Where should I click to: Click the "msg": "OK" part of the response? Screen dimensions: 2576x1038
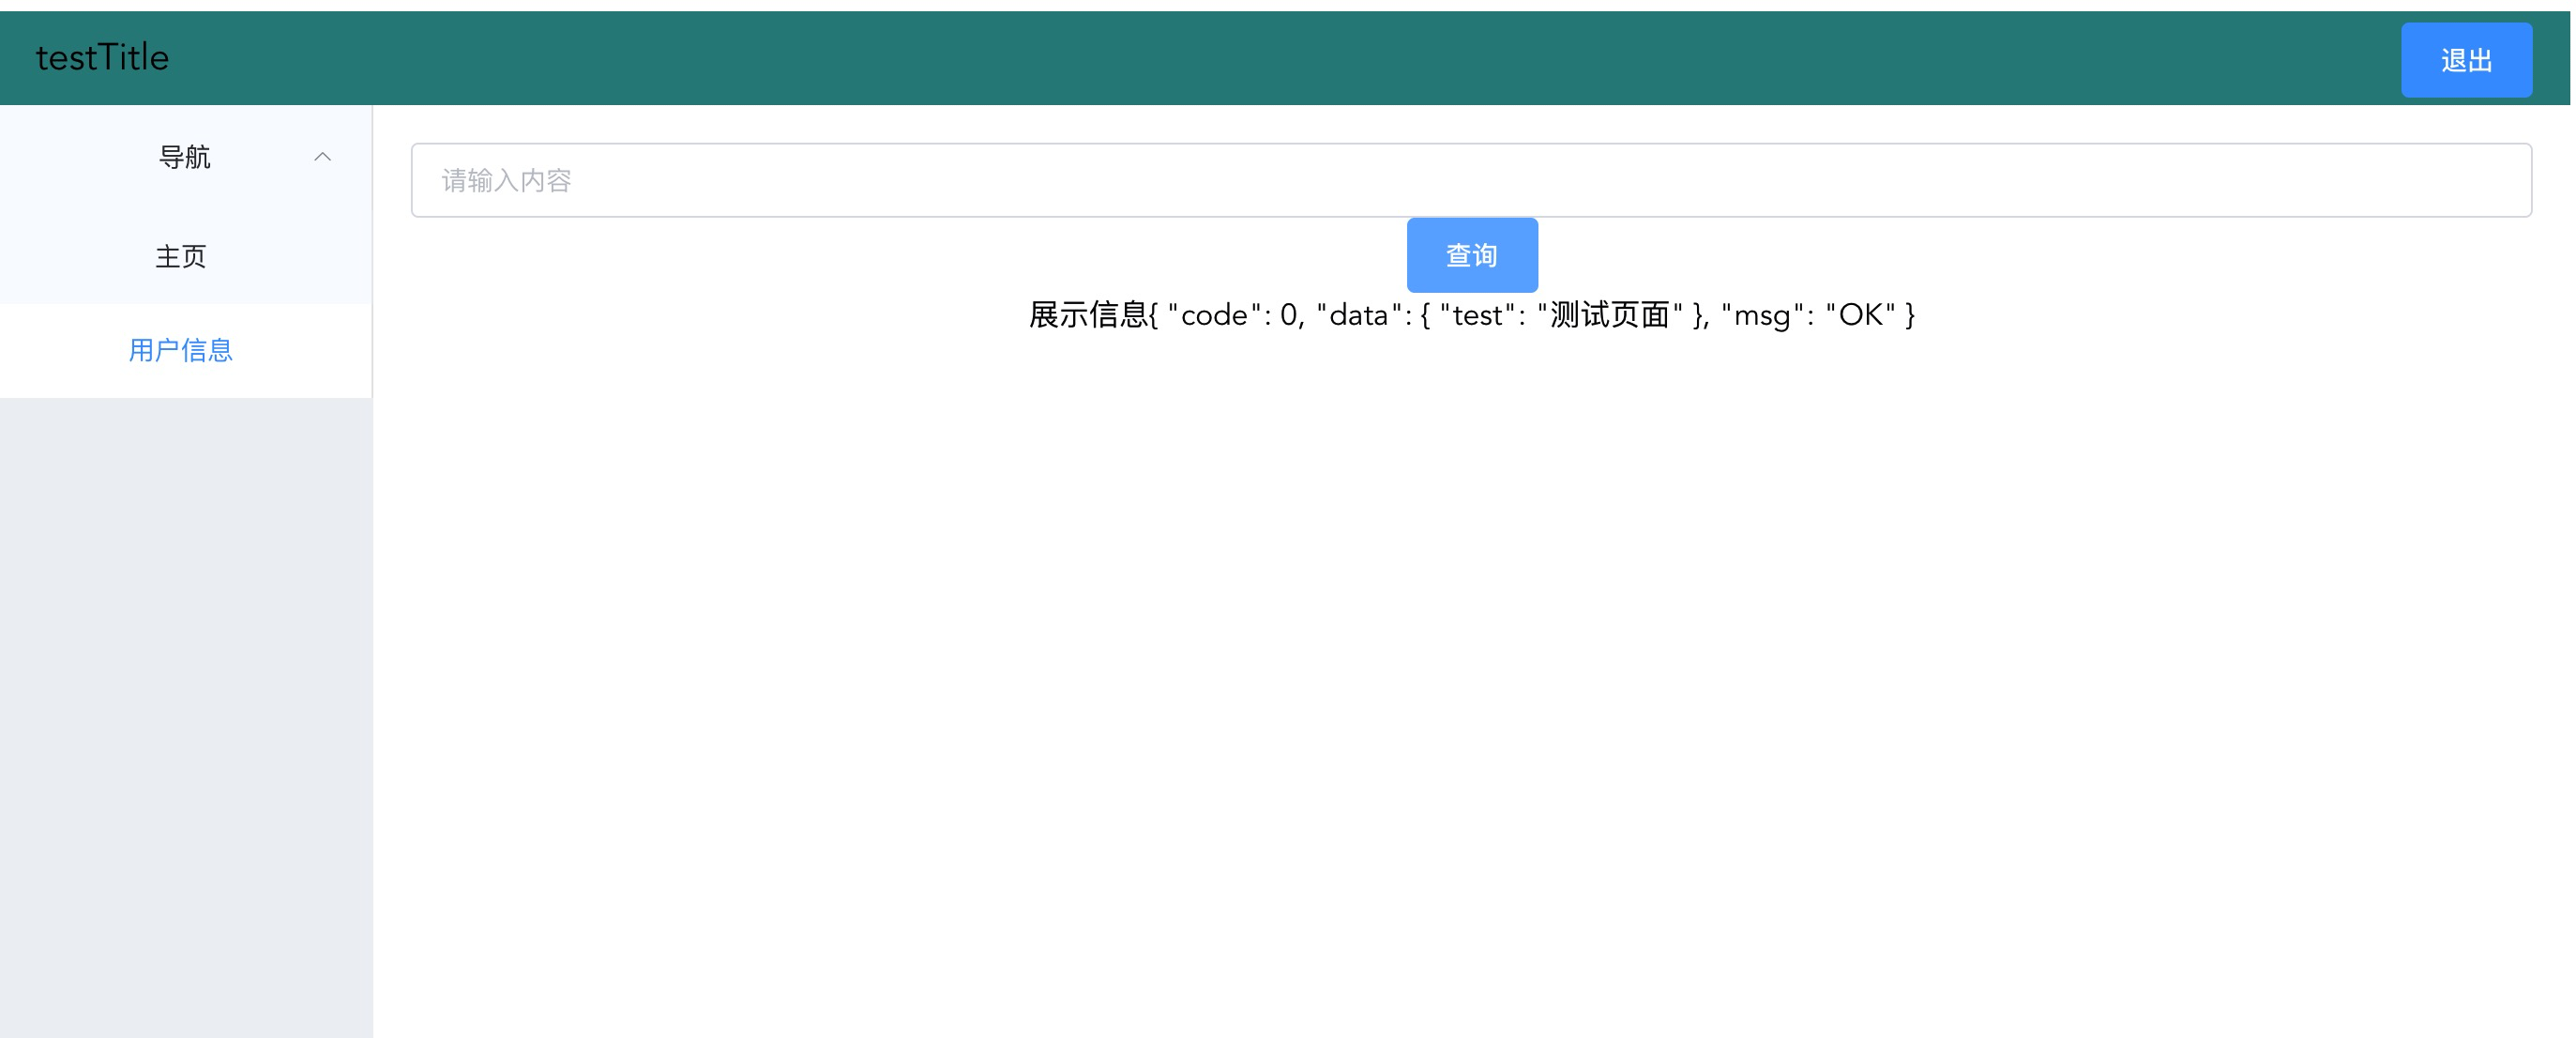[1808, 315]
